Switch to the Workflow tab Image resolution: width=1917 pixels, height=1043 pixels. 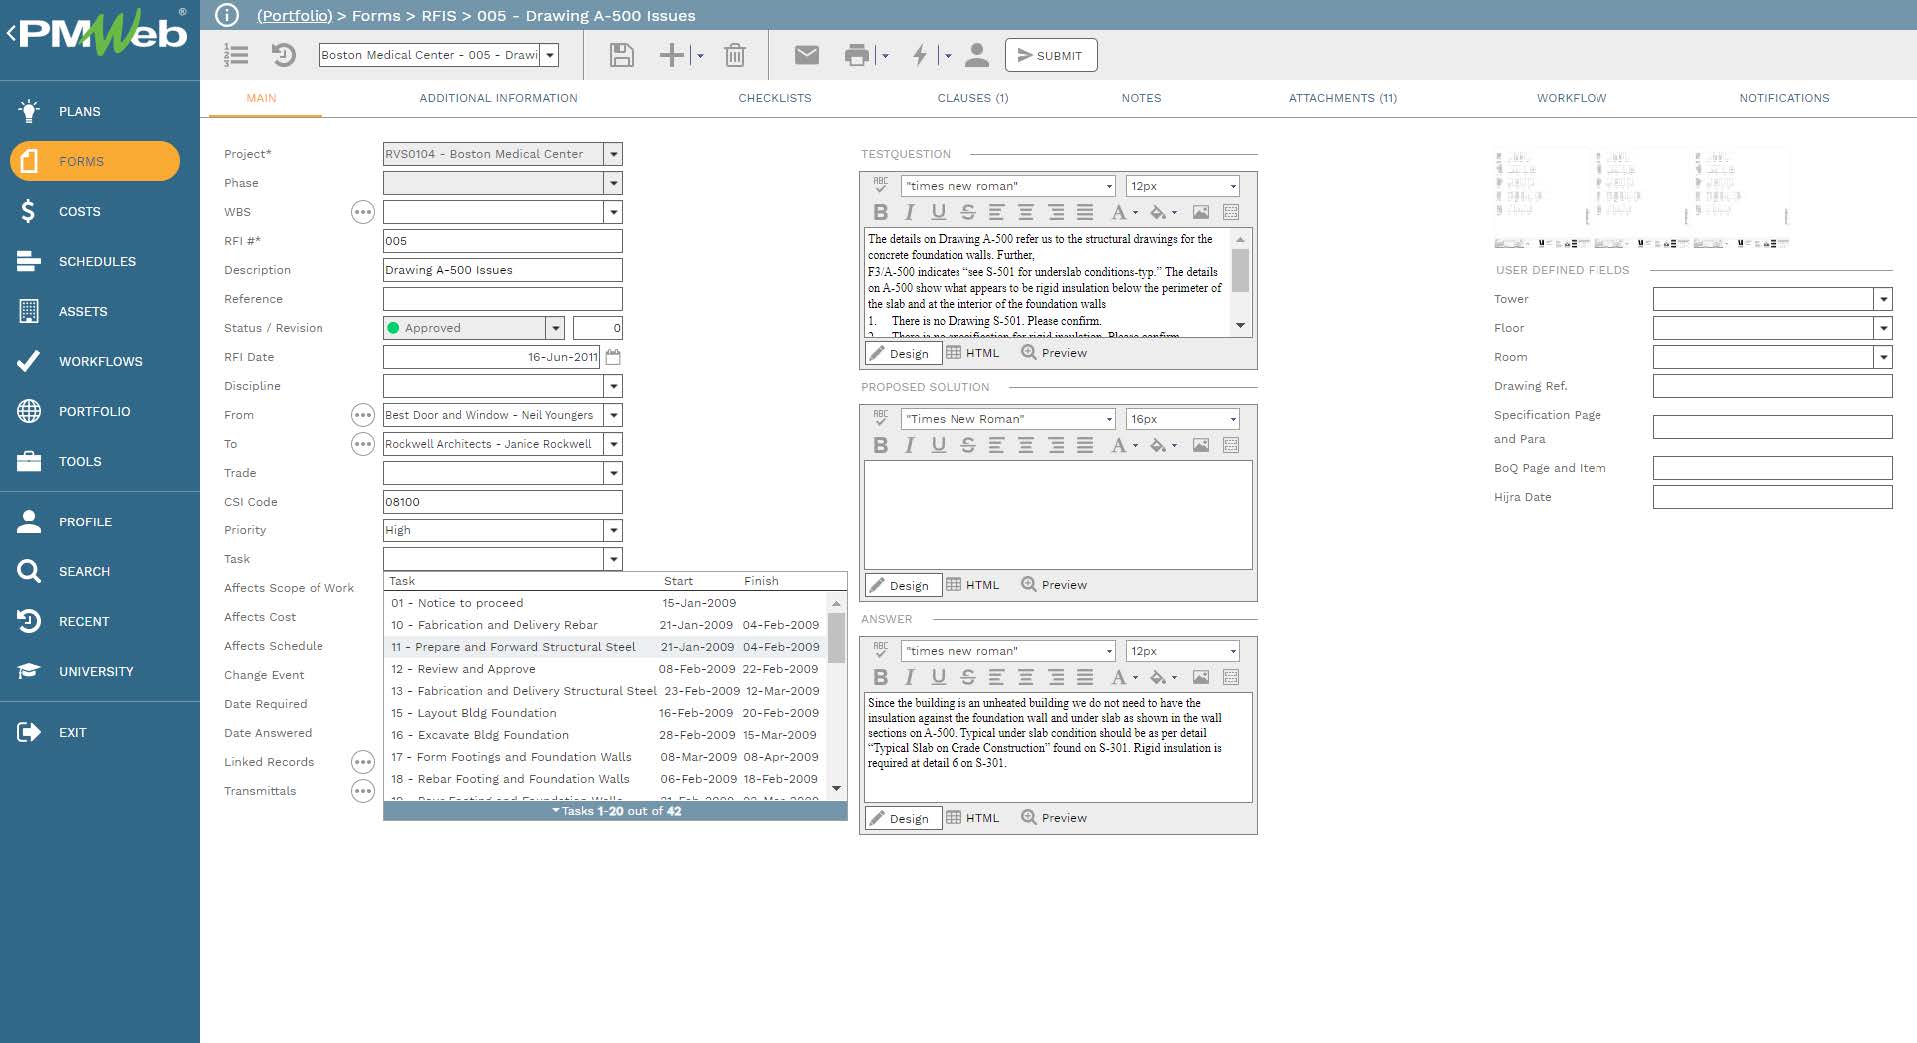pyautogui.click(x=1572, y=98)
